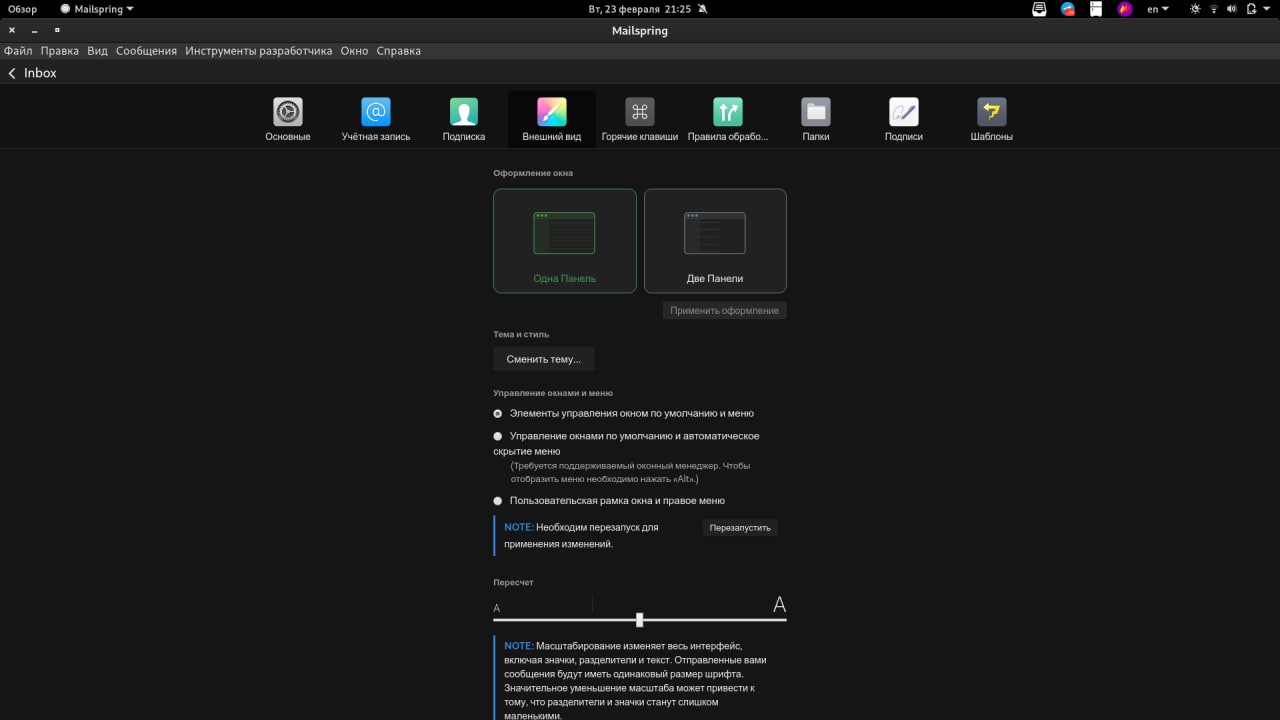
Task: Open the Справка menu
Action: [x=399, y=51]
